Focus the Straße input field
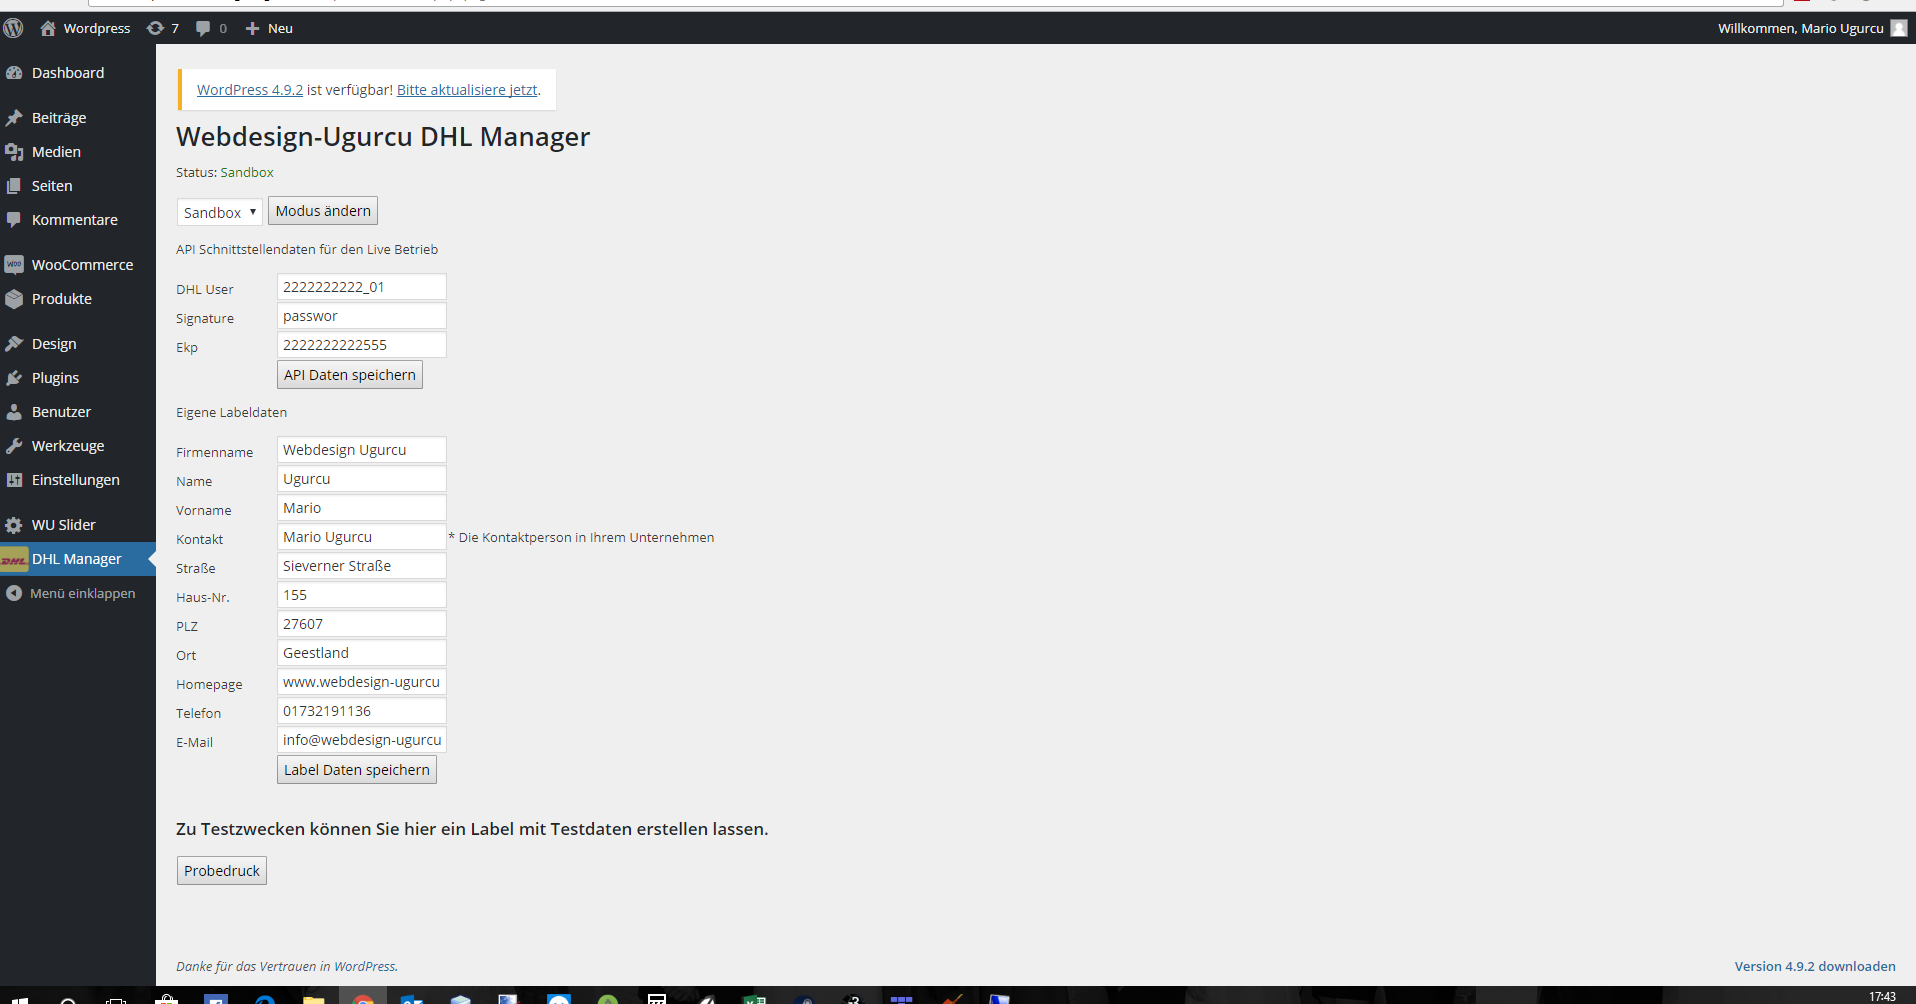Screen dimensions: 1916x1004 (362, 566)
